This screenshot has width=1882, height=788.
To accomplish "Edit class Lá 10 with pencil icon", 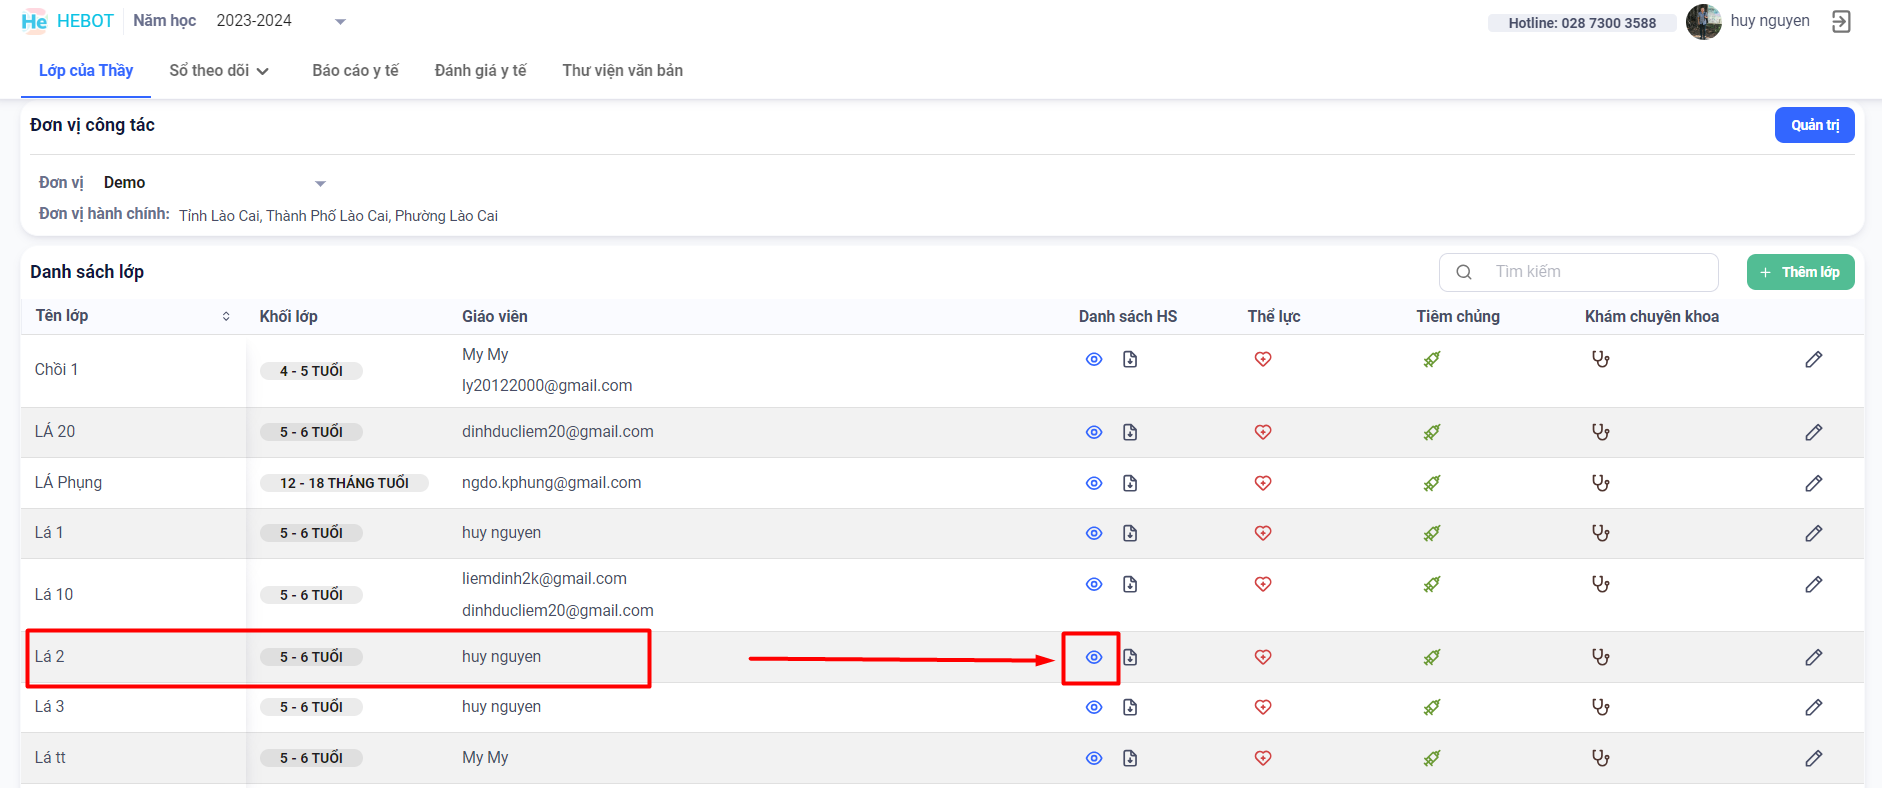I will (x=1813, y=584).
